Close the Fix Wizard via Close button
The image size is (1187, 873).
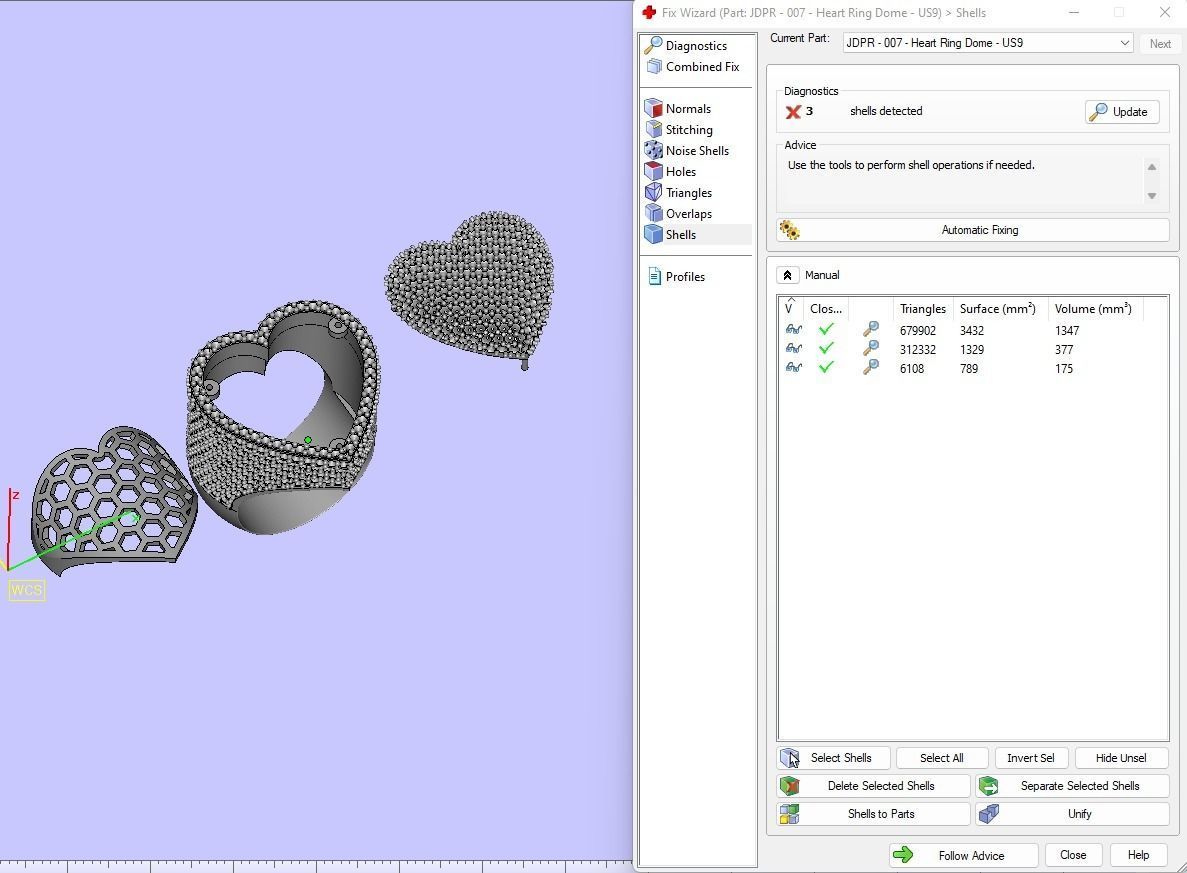(1073, 856)
